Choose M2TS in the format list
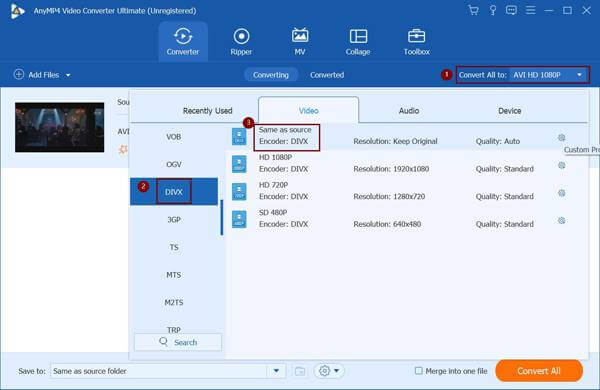This screenshot has width=600, height=390. tap(174, 302)
